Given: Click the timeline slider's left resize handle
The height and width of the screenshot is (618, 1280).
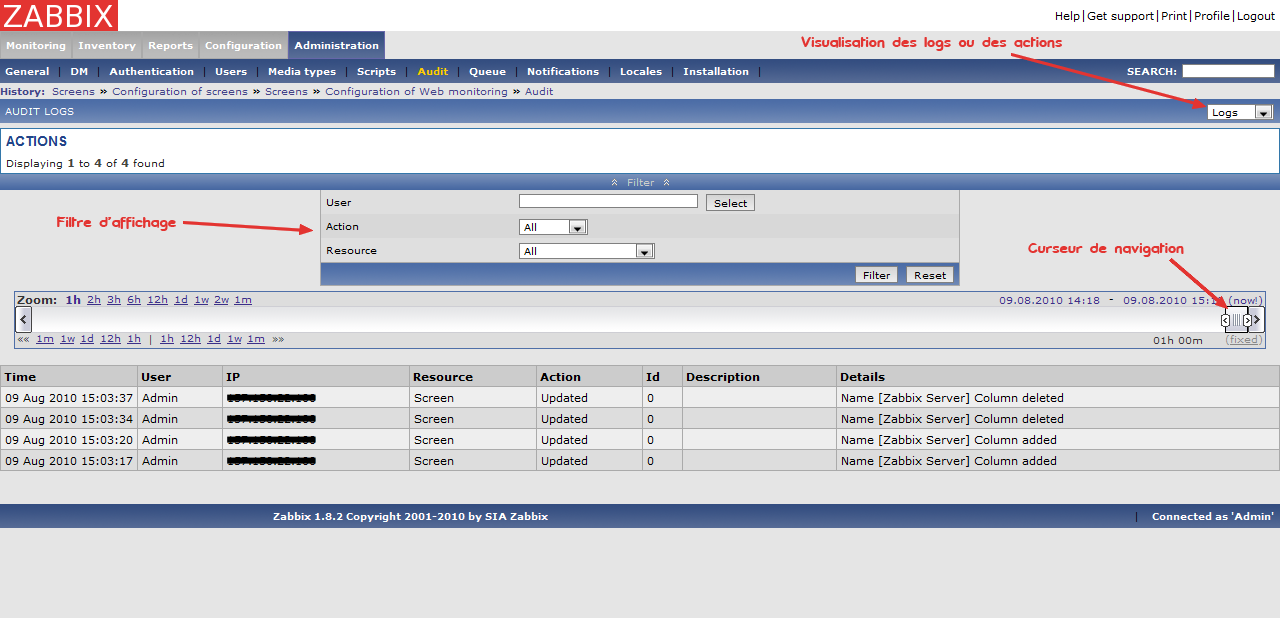Looking at the screenshot, I should [x=1226, y=320].
